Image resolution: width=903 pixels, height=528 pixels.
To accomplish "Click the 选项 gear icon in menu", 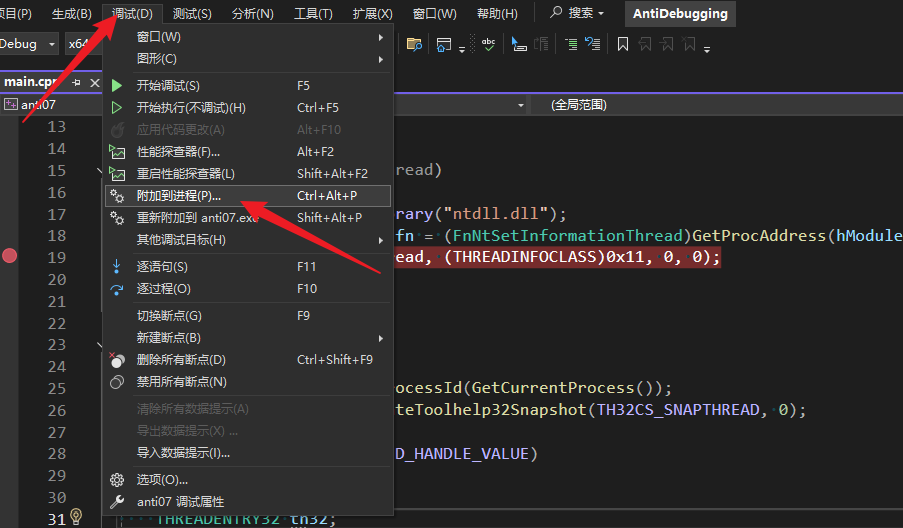I will tap(117, 480).
